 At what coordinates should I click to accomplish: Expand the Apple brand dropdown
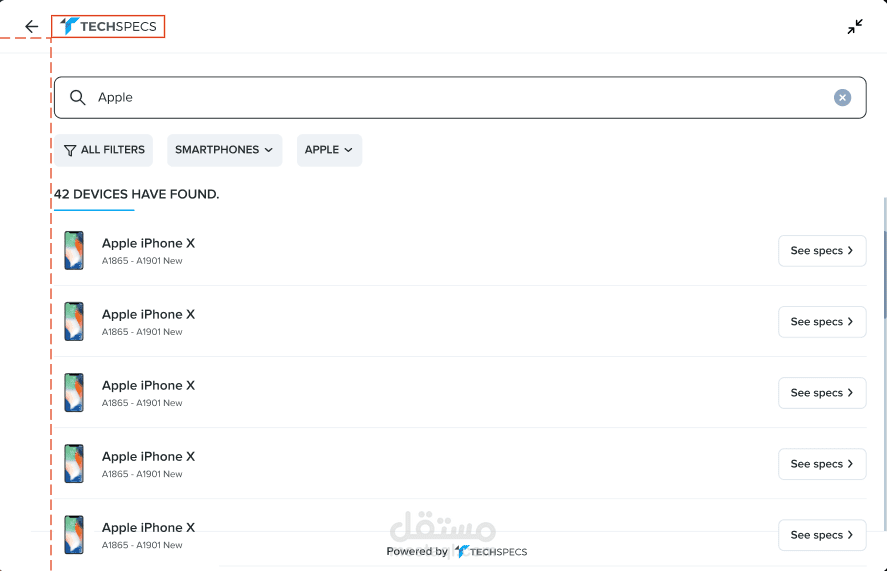[x=329, y=150]
